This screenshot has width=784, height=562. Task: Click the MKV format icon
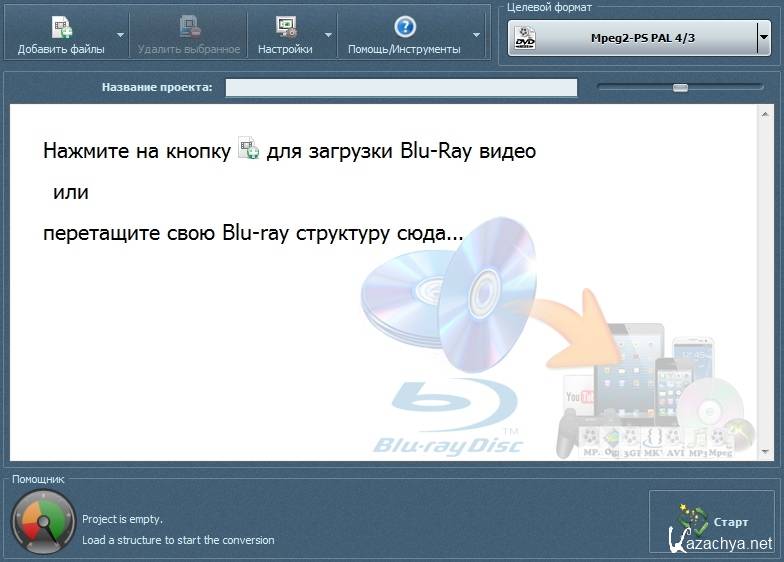[x=651, y=438]
